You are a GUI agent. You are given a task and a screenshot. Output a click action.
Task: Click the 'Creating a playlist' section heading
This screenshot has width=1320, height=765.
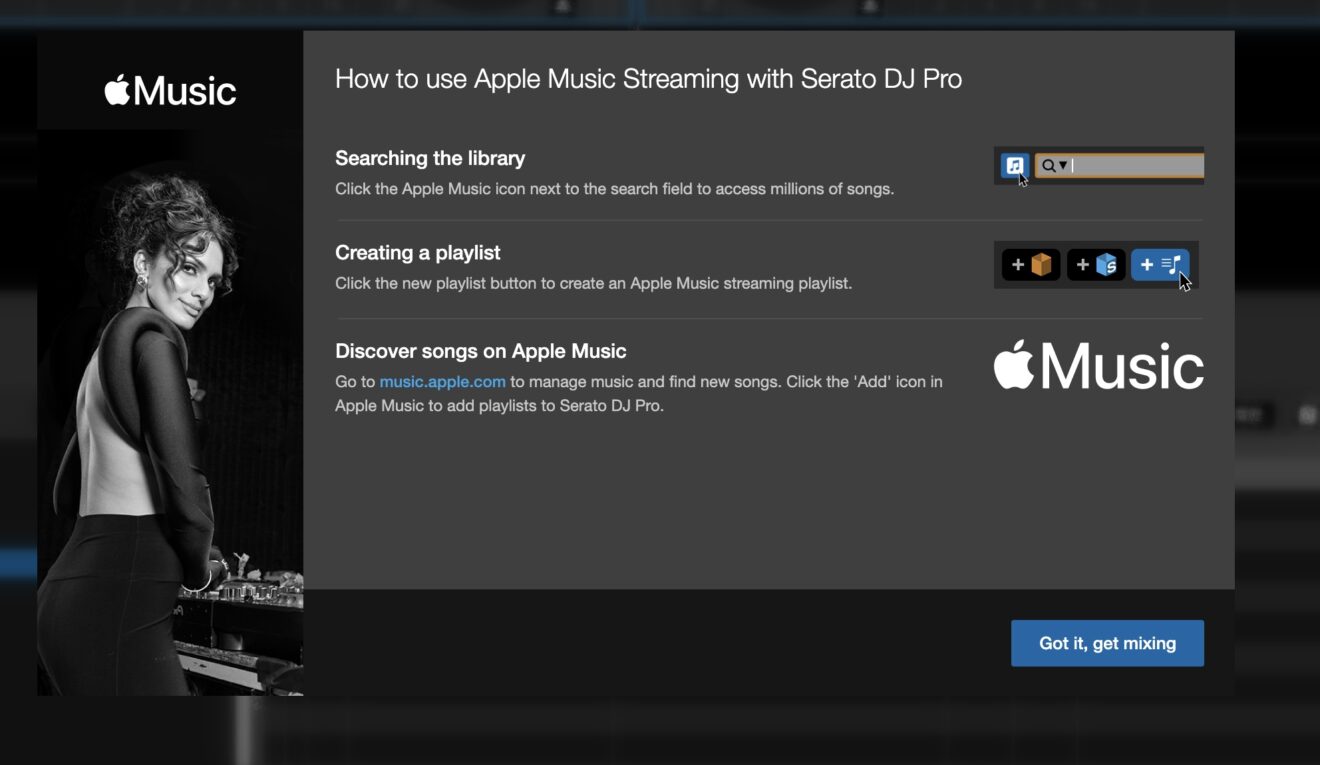pyautogui.click(x=417, y=252)
